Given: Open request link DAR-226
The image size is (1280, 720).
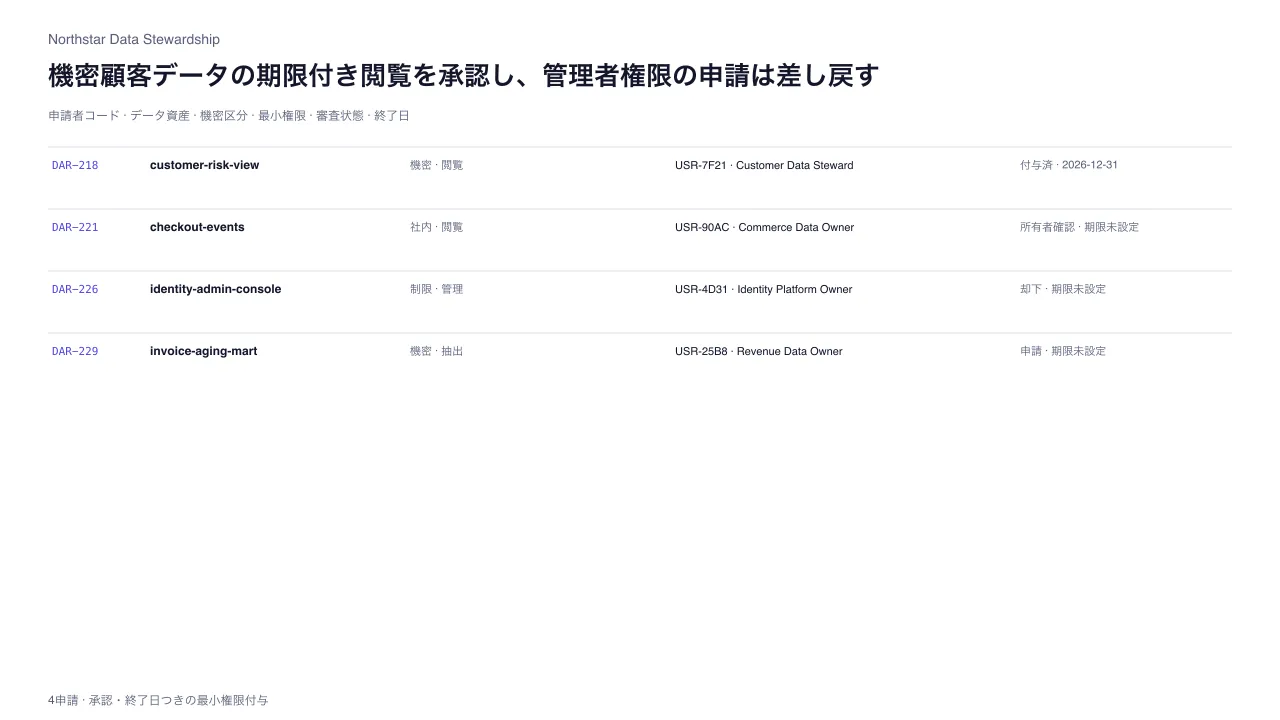Looking at the screenshot, I should tap(75, 289).
